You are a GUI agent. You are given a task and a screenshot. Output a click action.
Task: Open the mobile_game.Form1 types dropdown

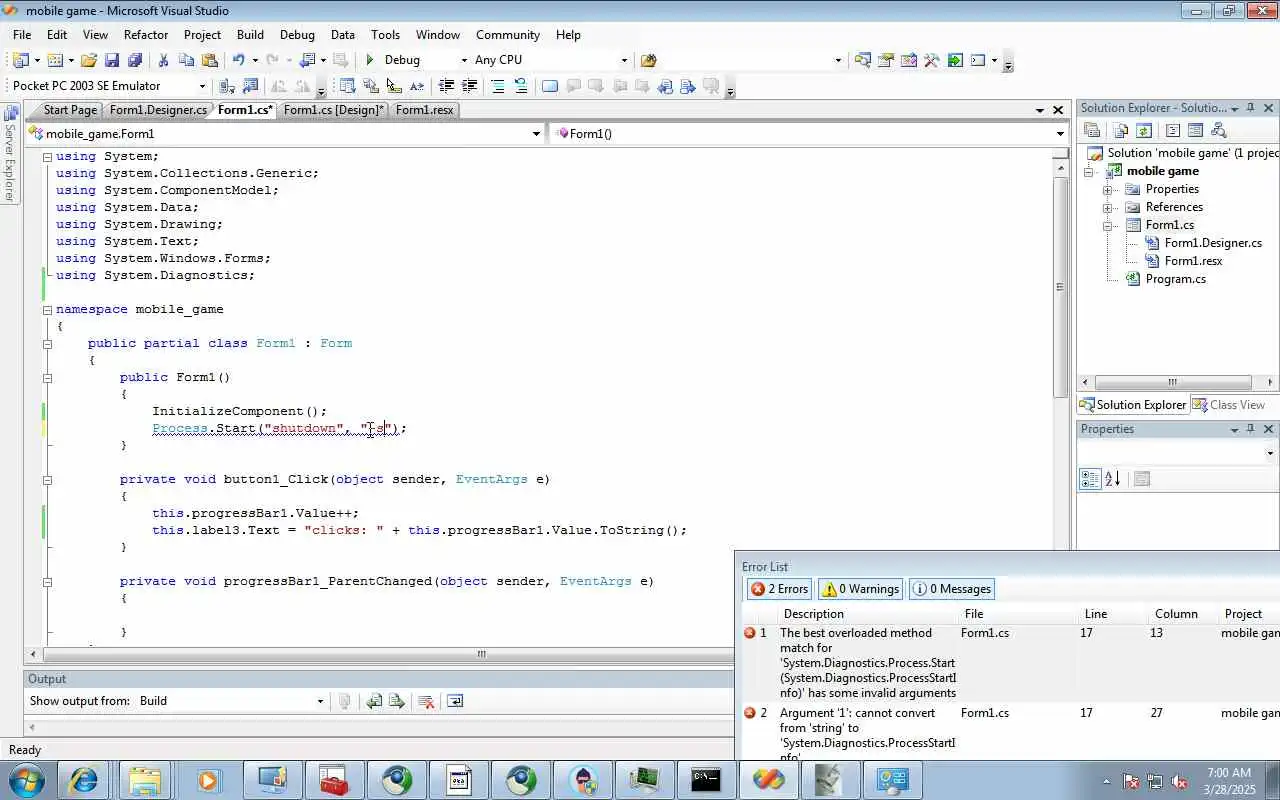[536, 133]
